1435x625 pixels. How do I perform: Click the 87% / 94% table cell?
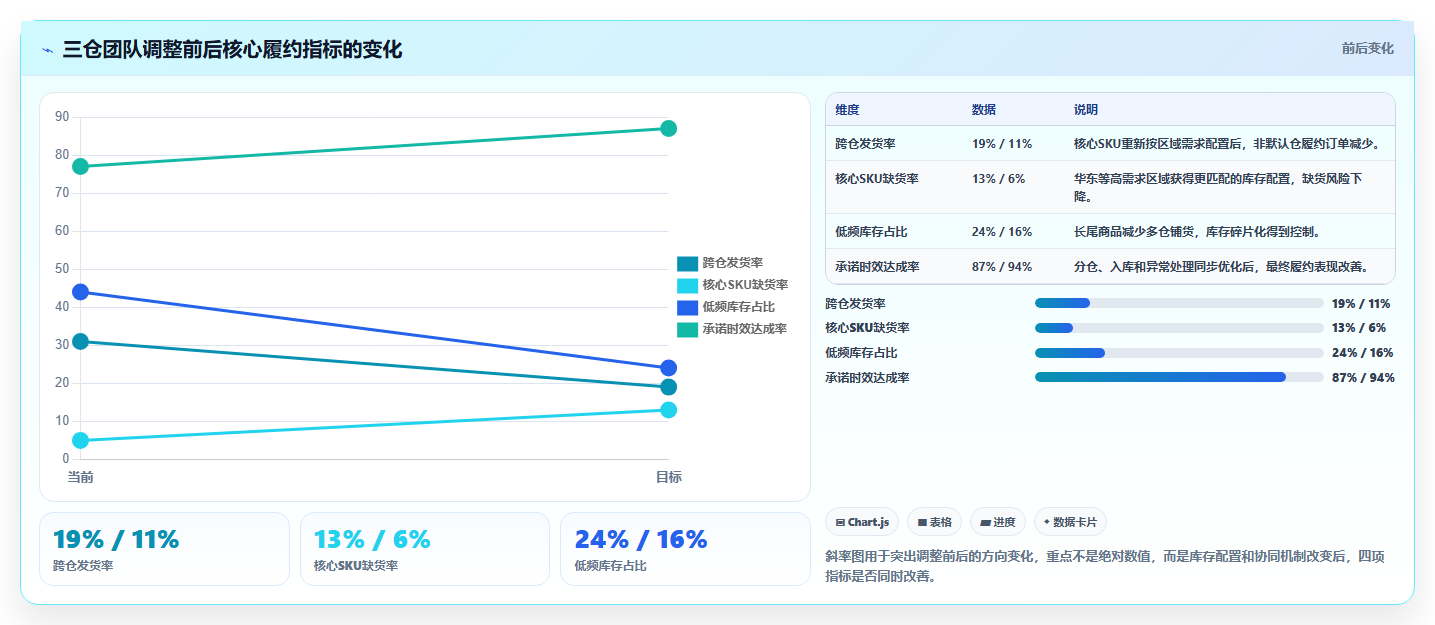coord(1002,267)
